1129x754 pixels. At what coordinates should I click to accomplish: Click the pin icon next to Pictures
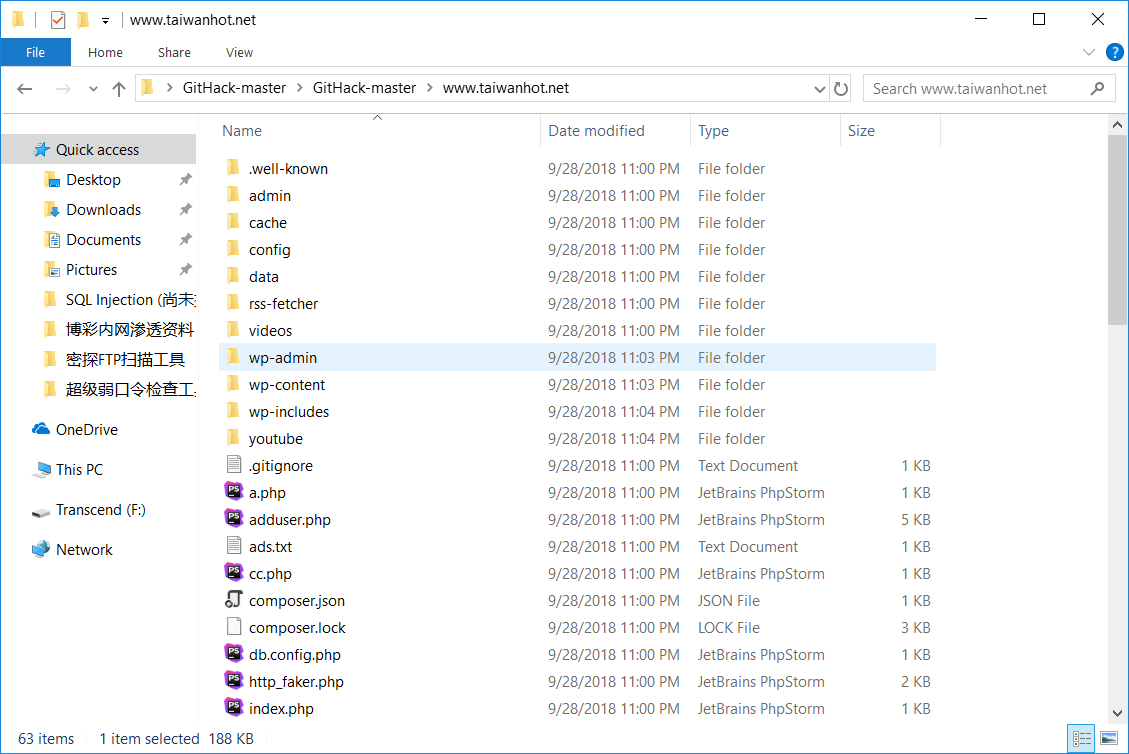tap(186, 269)
